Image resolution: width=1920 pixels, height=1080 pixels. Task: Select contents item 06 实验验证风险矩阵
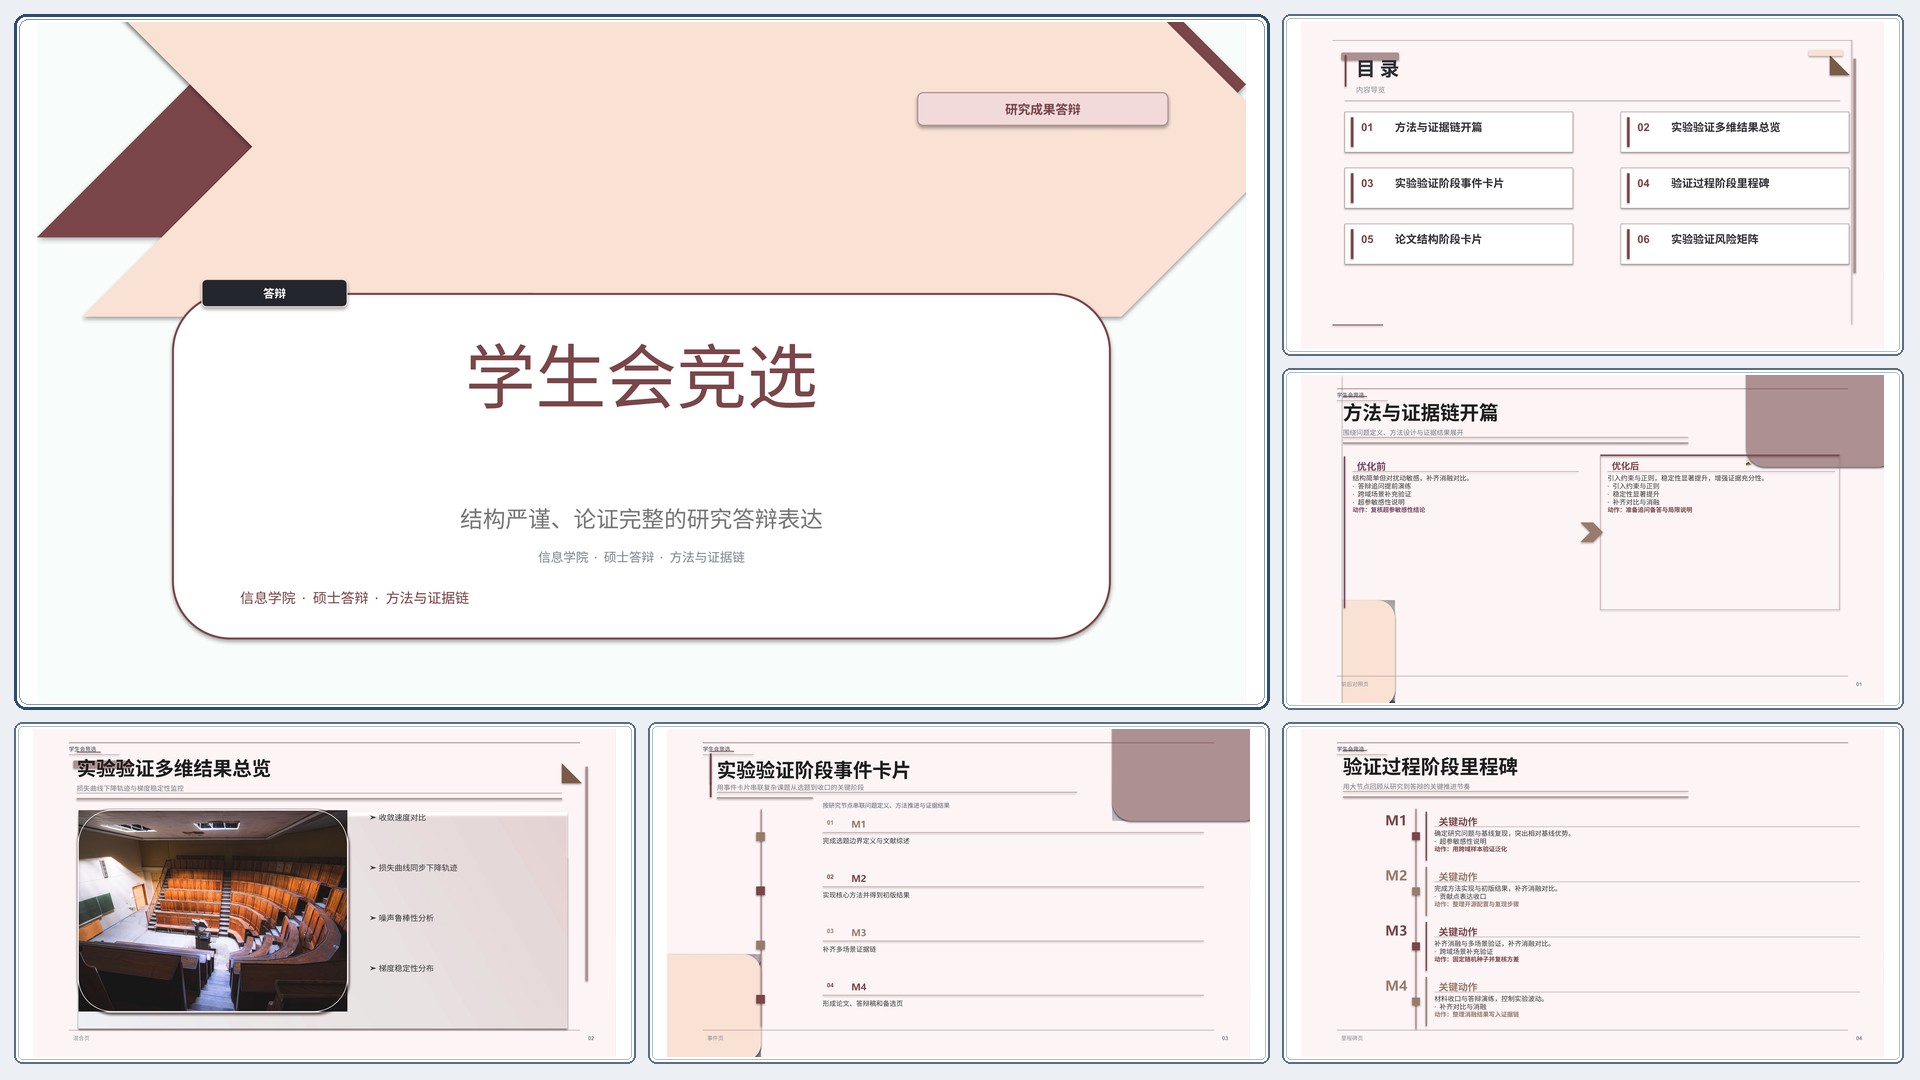coord(1734,244)
